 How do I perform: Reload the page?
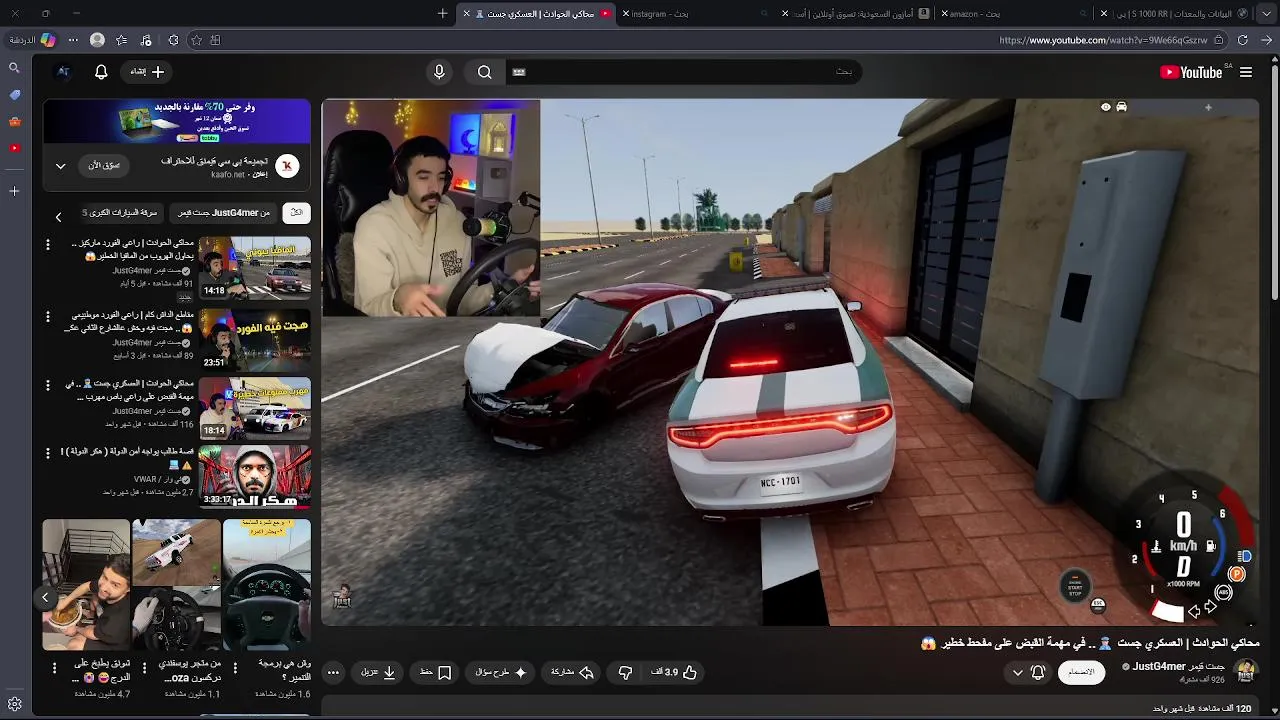(x=1243, y=40)
